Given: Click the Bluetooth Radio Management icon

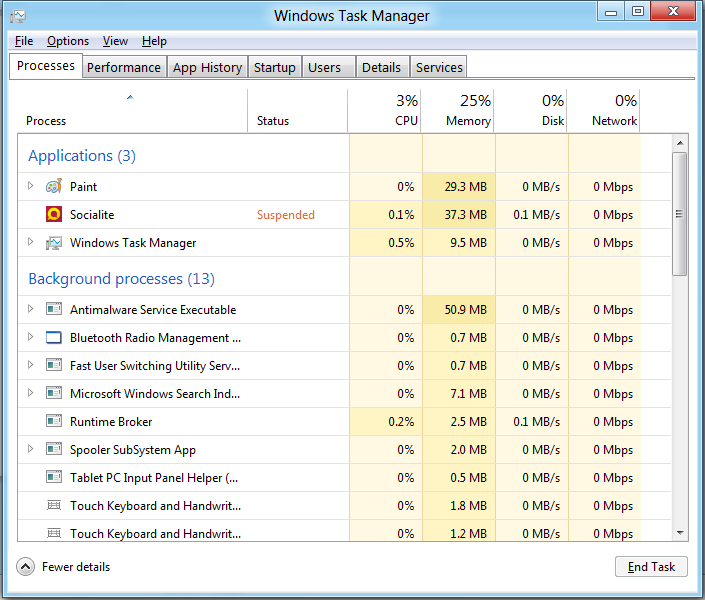Looking at the screenshot, I should pyautogui.click(x=53, y=338).
